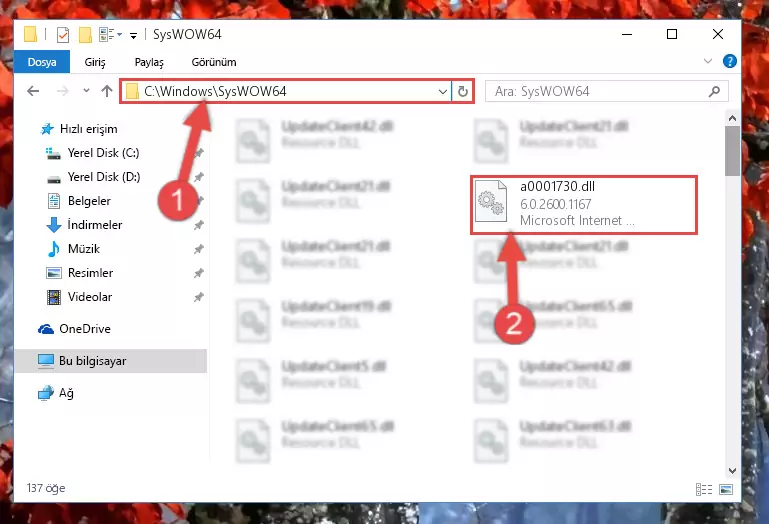Click the 137 öğe status text
This screenshot has width=769, height=524.
tap(46, 488)
